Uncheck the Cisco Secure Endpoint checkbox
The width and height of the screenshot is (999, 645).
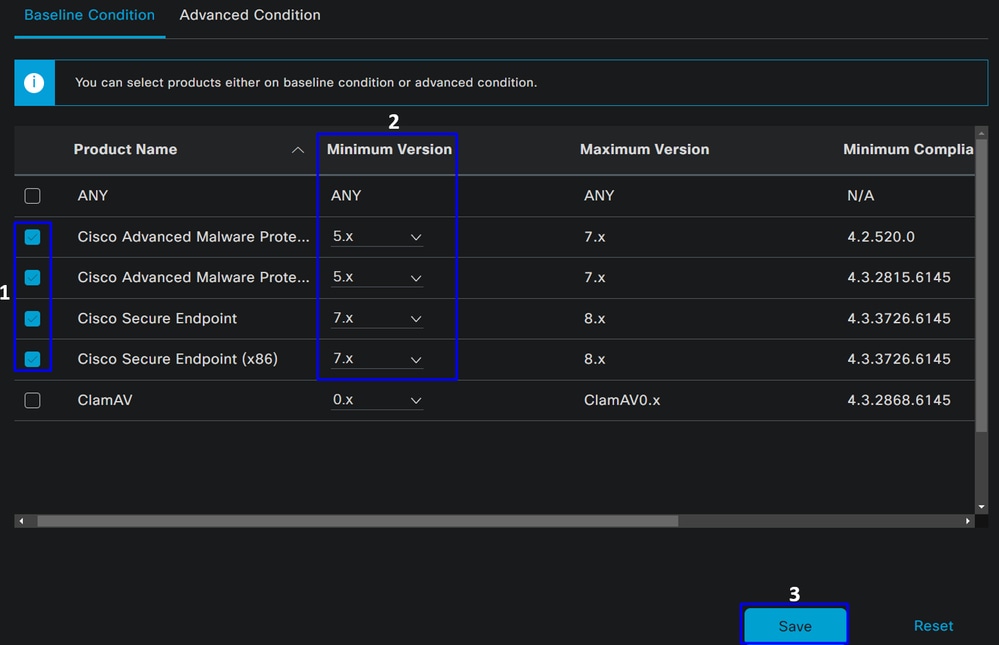pos(32,319)
